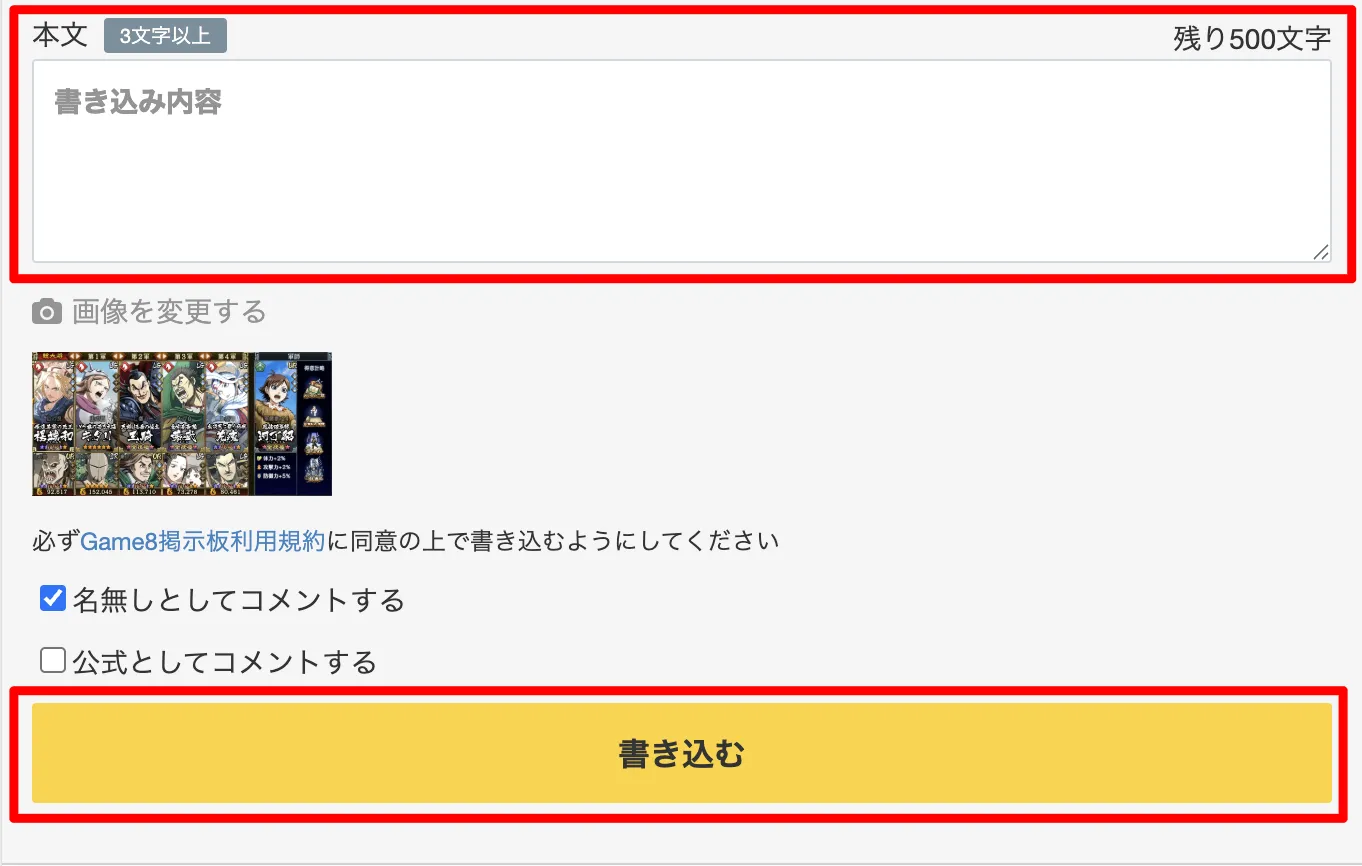Click the 残り500文字 character counter
This screenshot has width=1362, height=866.
click(x=1252, y=39)
